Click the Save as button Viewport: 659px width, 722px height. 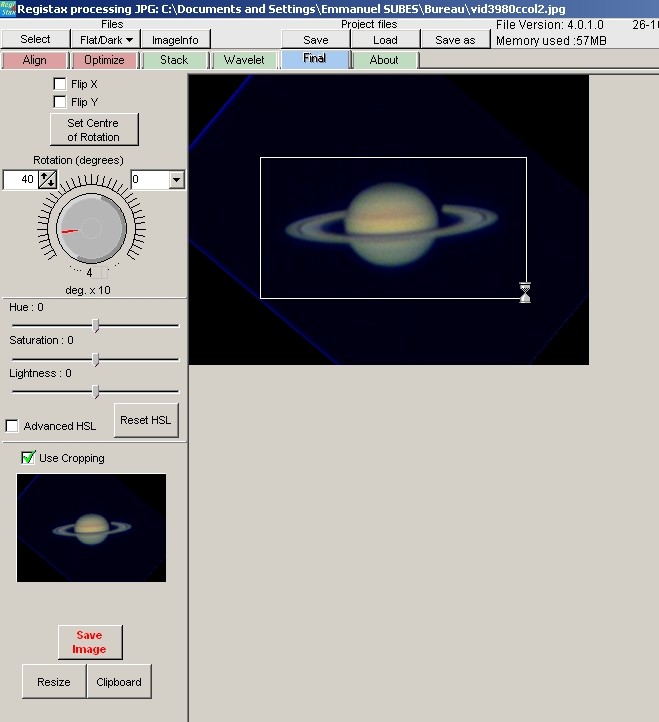point(455,40)
